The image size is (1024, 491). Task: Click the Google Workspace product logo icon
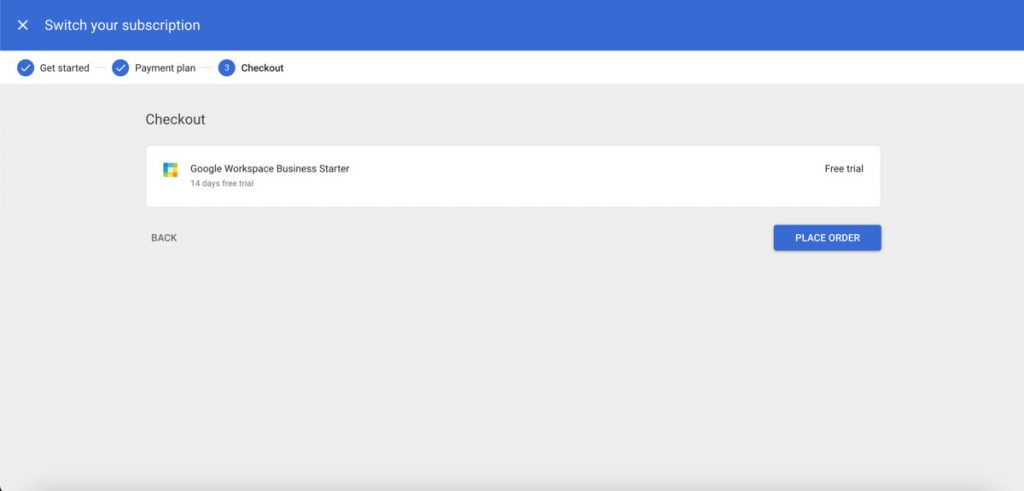point(170,170)
